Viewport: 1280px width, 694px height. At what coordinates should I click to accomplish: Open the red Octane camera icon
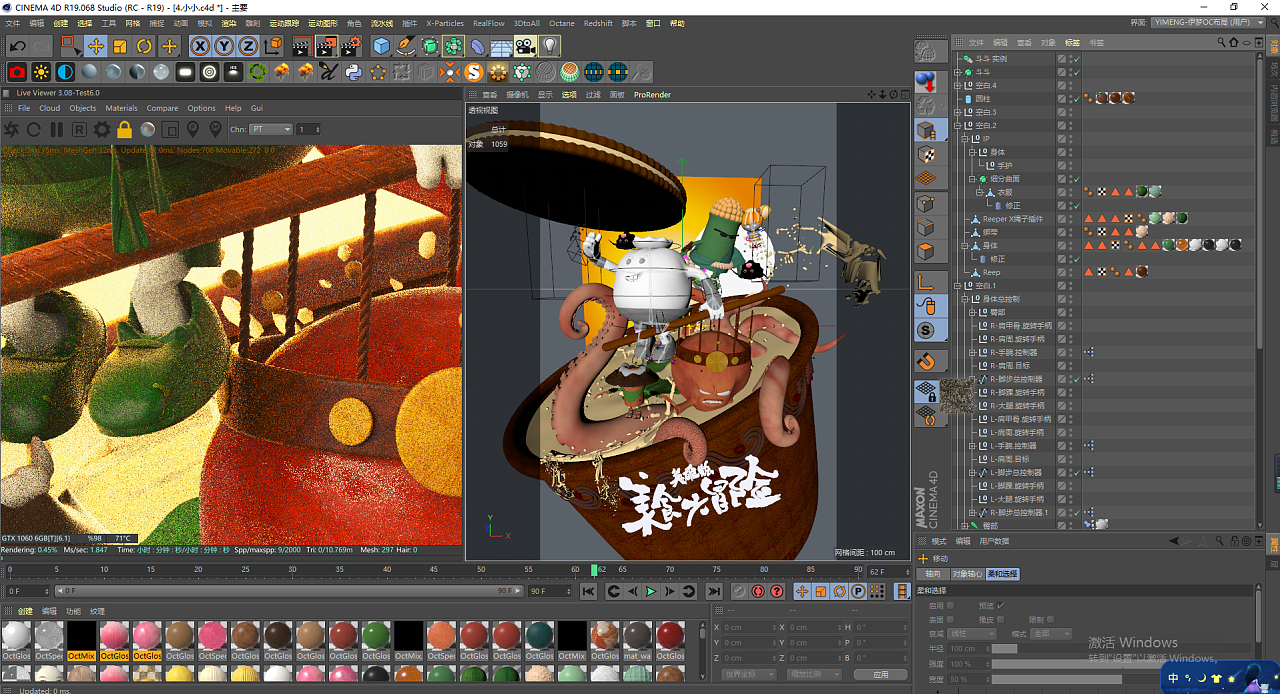coord(17,72)
